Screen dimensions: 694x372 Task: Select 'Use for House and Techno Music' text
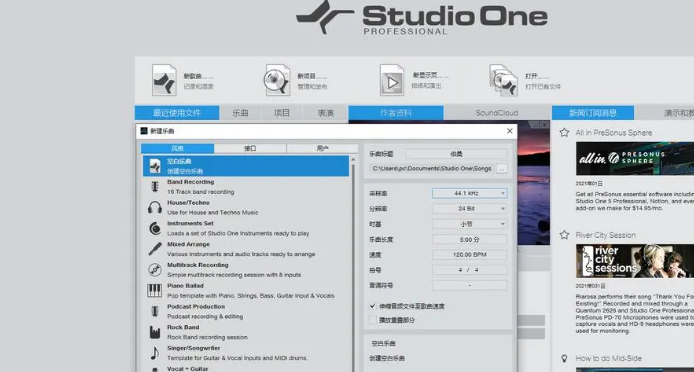click(212, 213)
